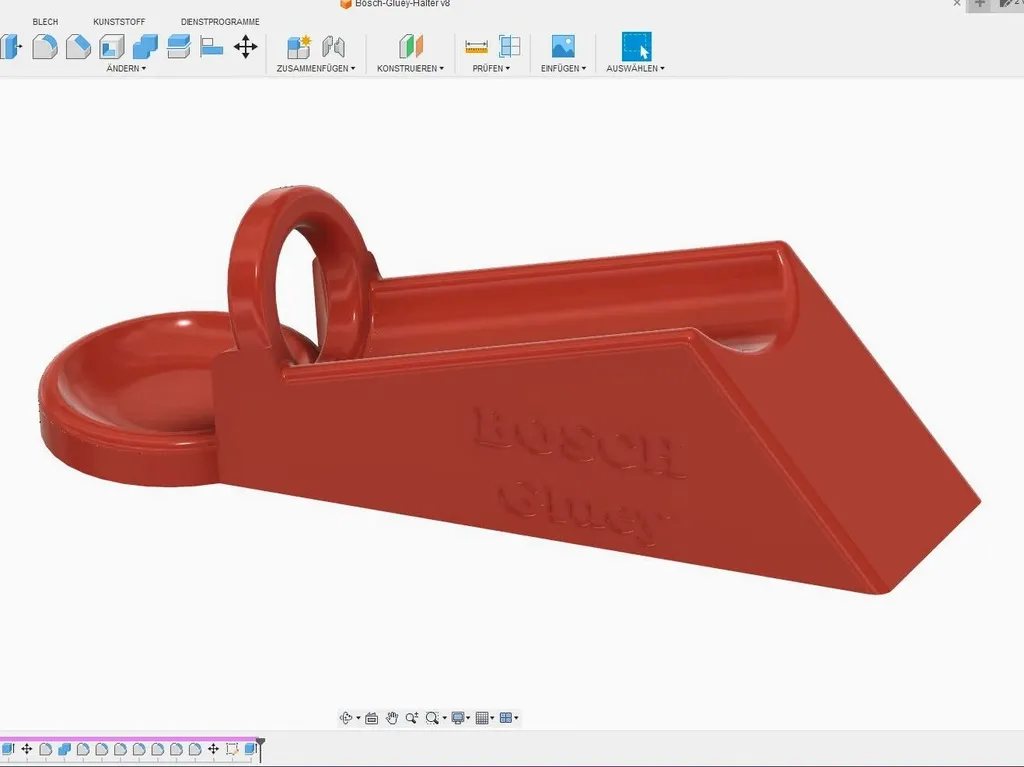Select the Chamfer tool in the toolbar
Image resolution: width=1024 pixels, height=767 pixels.
[78, 46]
